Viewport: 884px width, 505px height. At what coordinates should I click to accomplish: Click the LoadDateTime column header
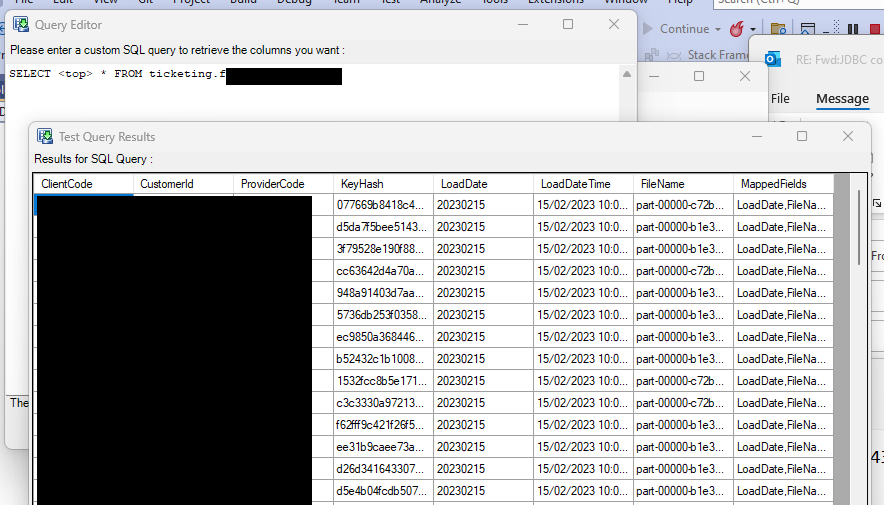coord(583,184)
